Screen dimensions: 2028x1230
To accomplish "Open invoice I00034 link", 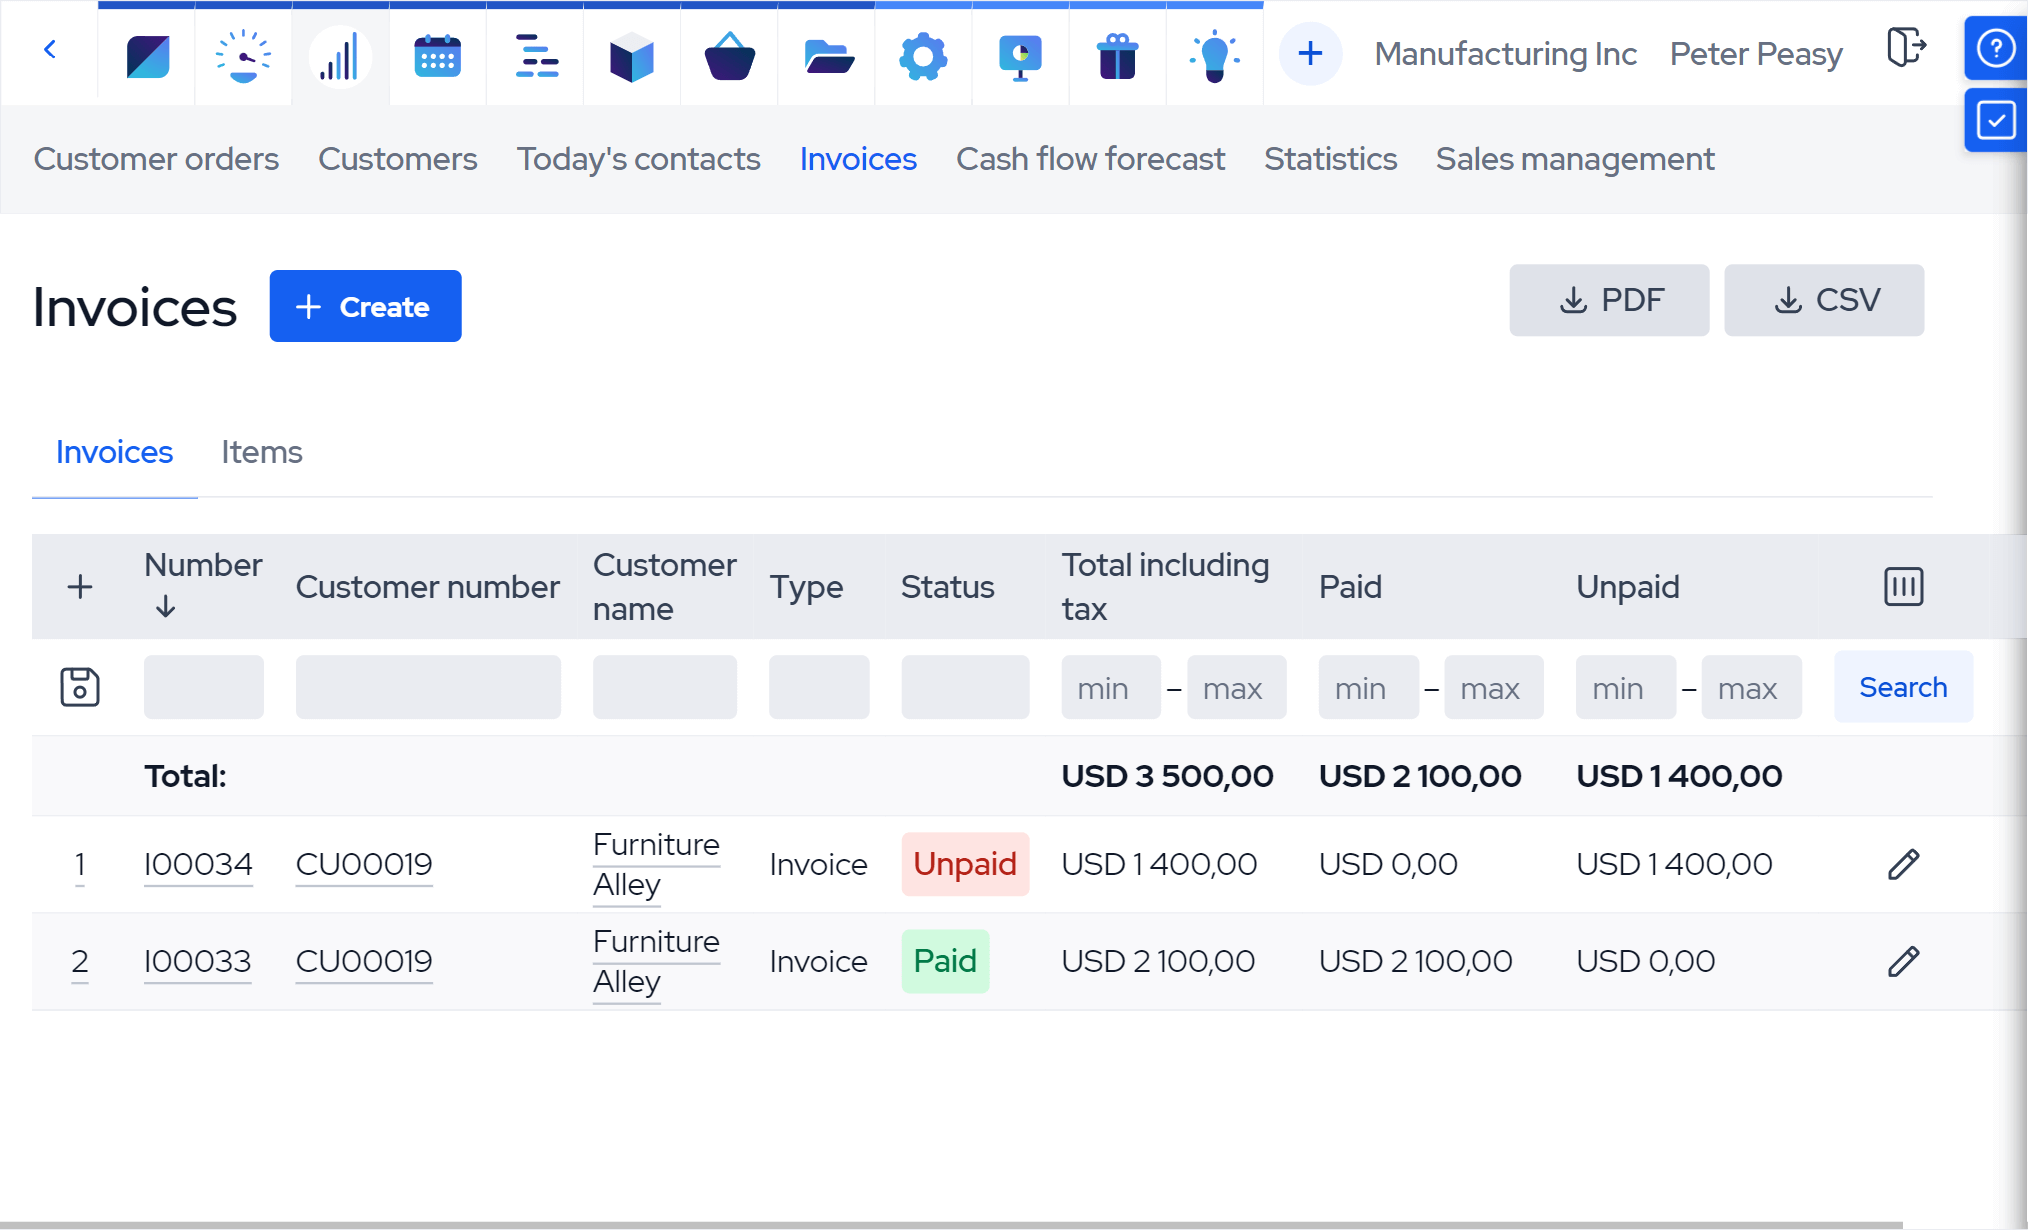I will [197, 864].
